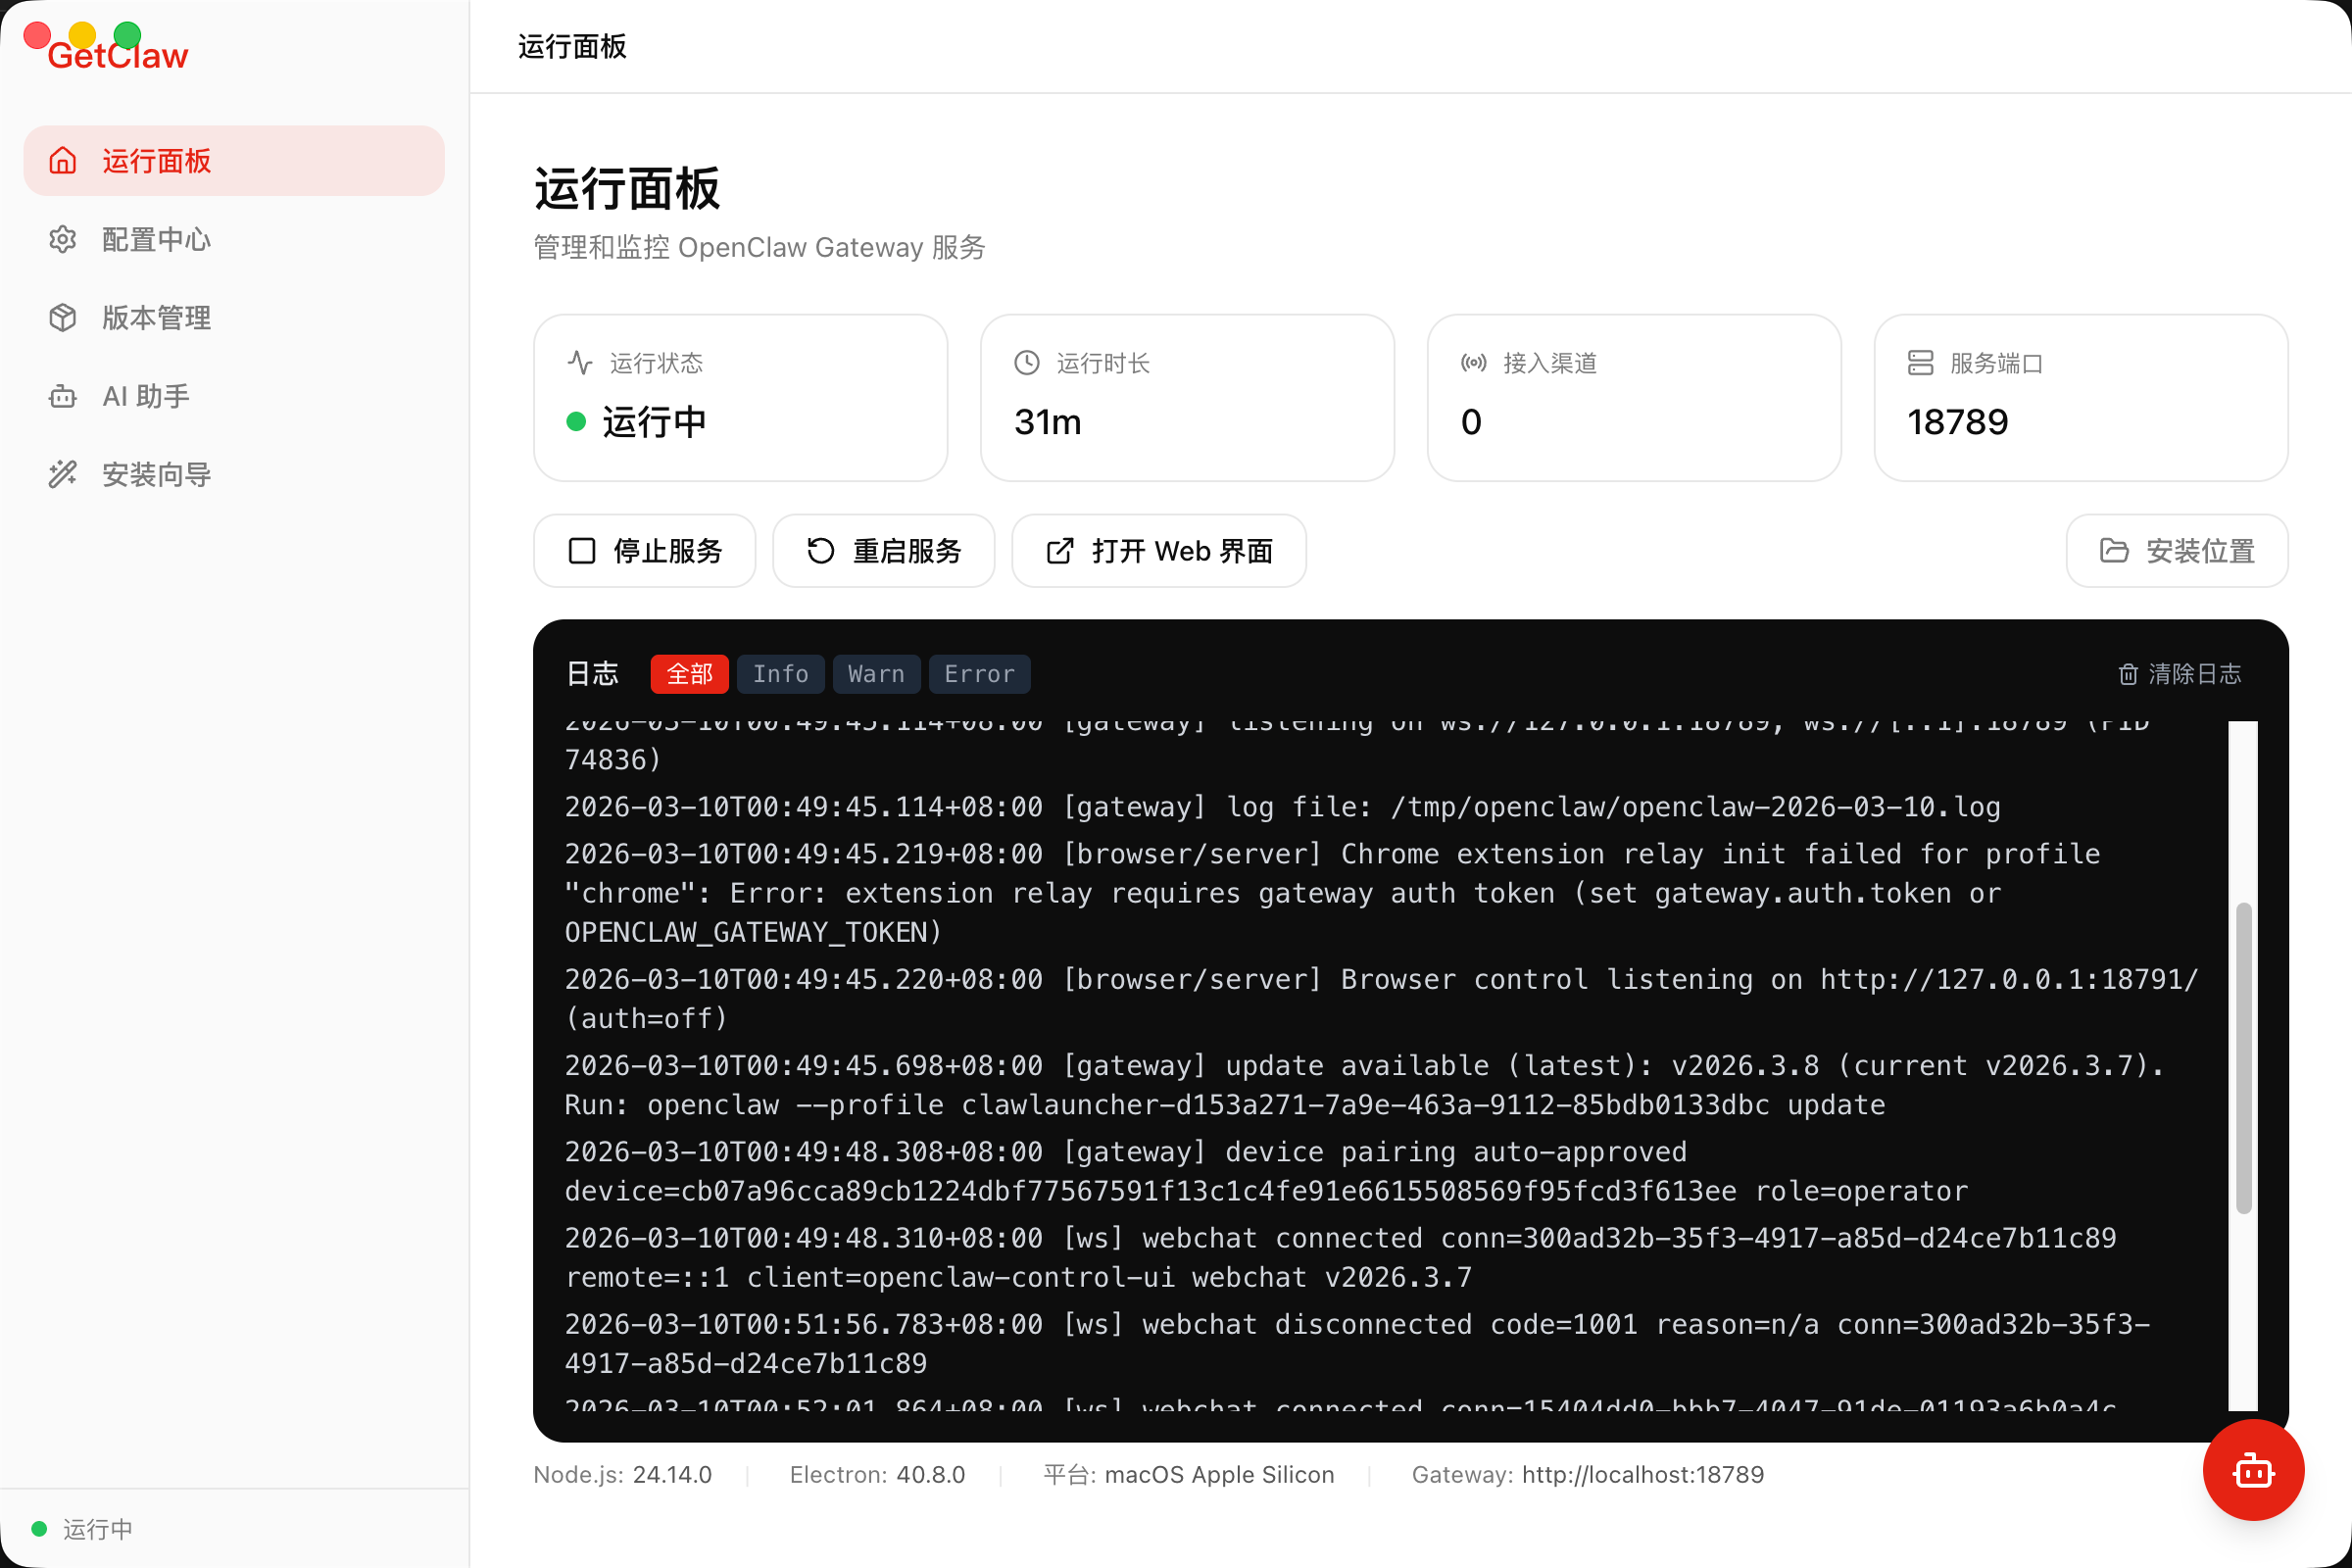The image size is (2352, 1568).
Task: Show only Error log entries
Action: 979,675
